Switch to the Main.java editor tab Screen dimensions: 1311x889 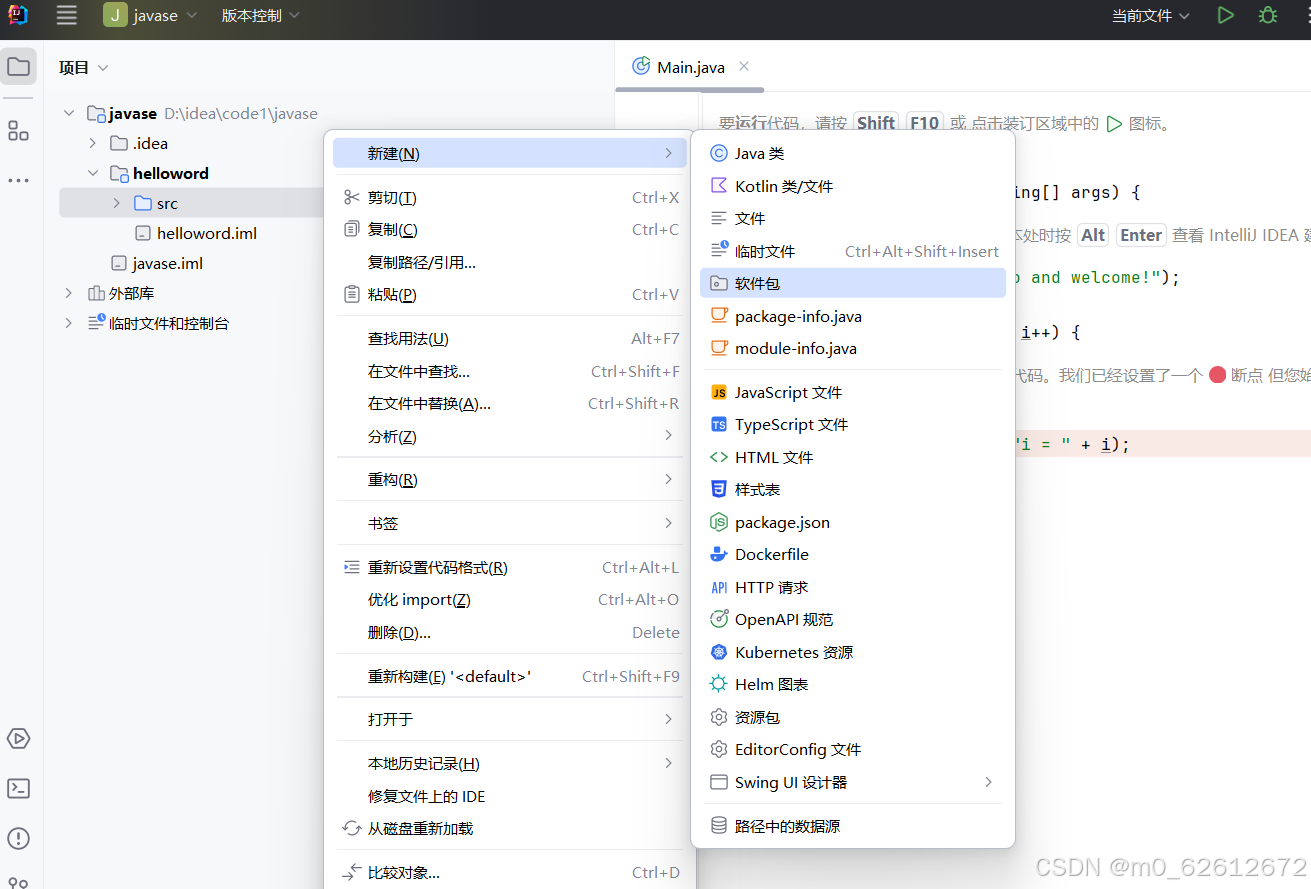pos(688,66)
